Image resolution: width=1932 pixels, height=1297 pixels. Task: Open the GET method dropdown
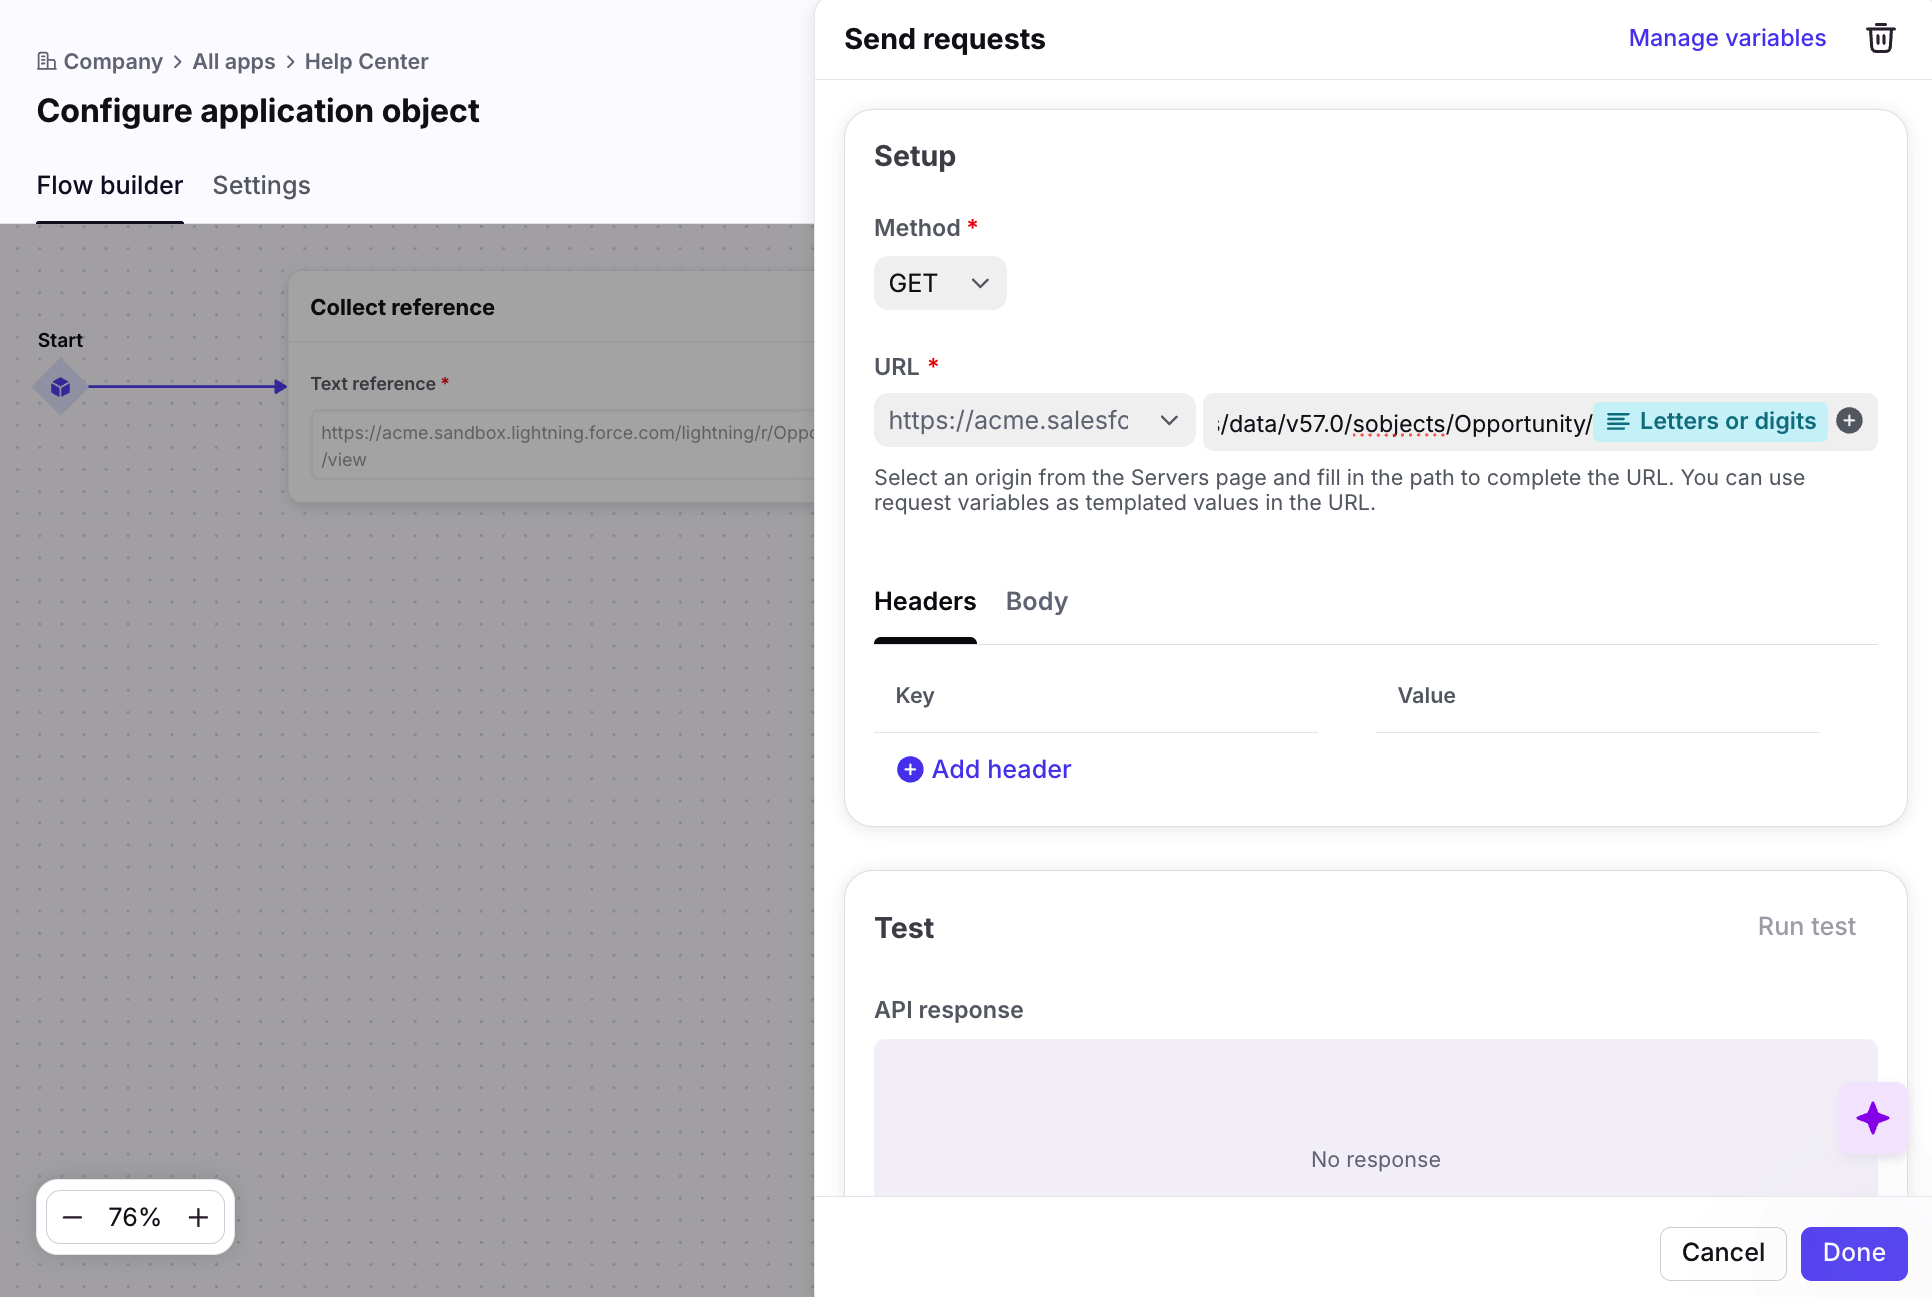939,283
